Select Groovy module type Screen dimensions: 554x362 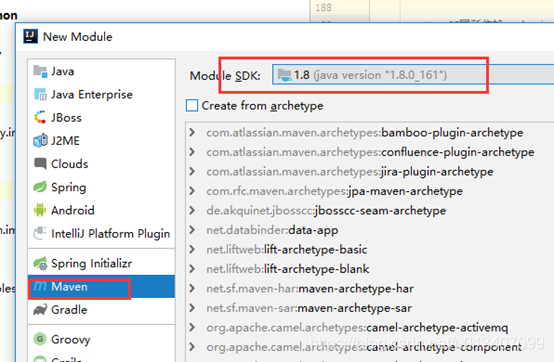click(x=101, y=339)
